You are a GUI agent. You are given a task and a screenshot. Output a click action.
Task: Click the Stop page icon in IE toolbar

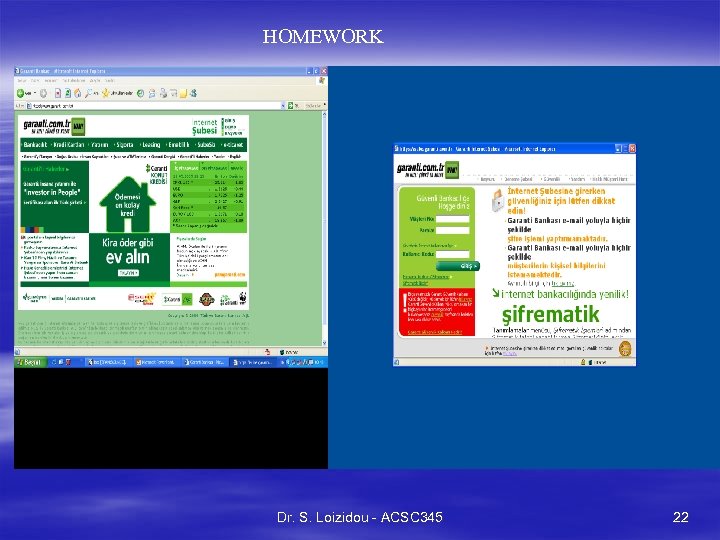(58, 93)
